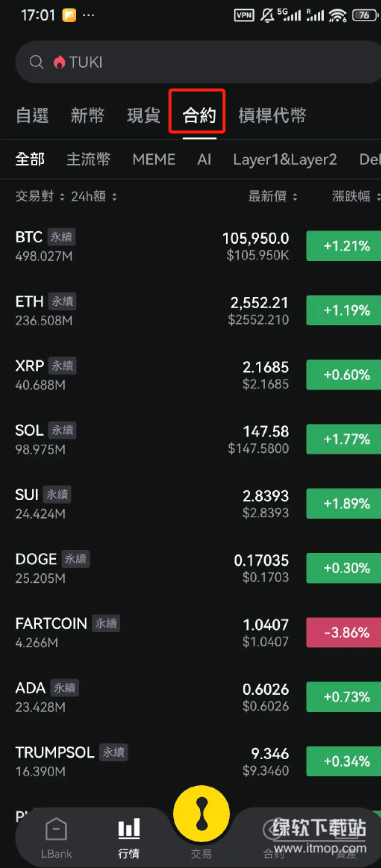Tap BTC +1.21% change button
This screenshot has width=381, height=868.
[343, 246]
